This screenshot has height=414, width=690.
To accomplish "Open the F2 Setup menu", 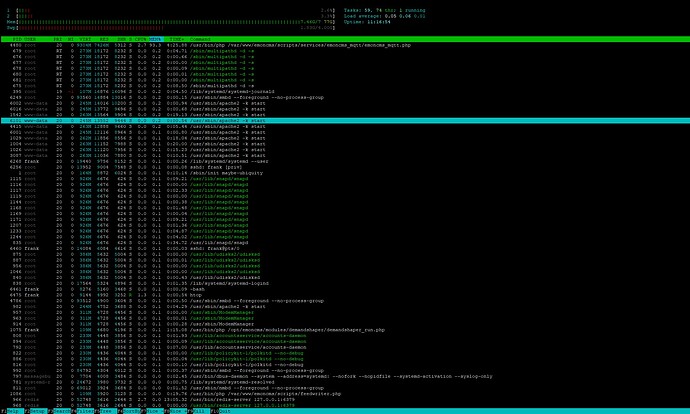I will click(37, 411).
